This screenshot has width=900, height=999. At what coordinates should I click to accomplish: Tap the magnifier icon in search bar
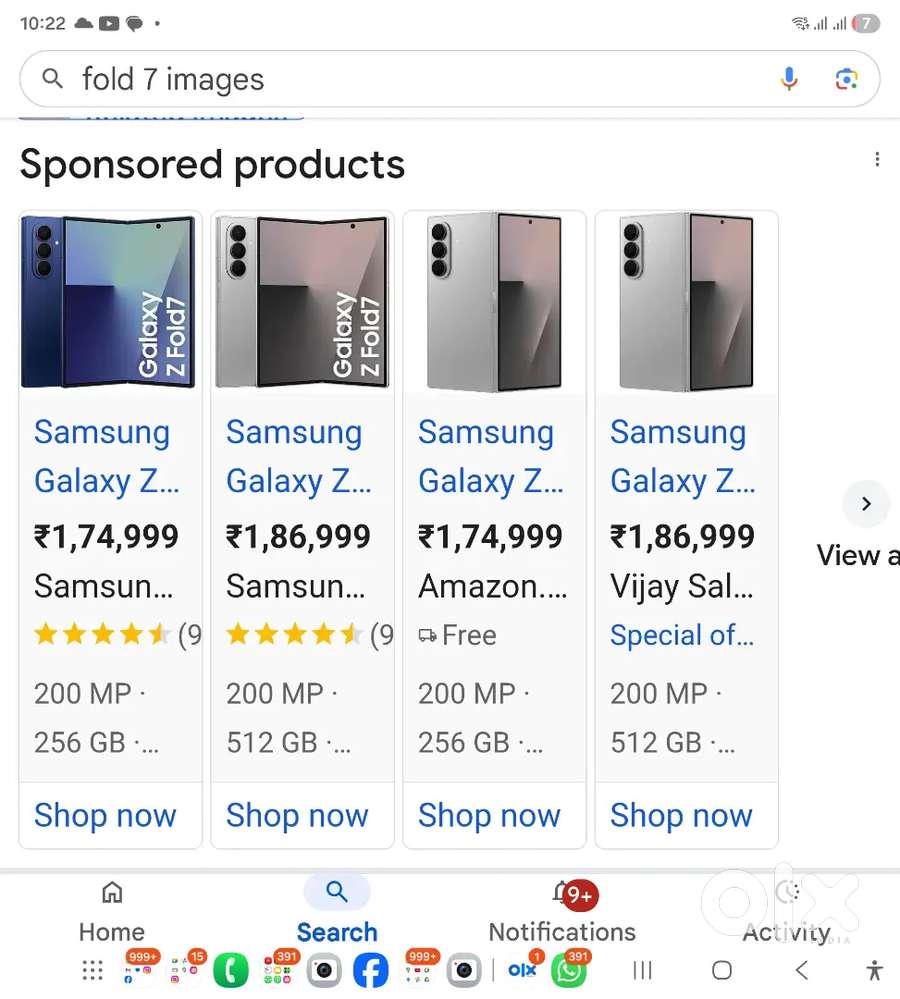tap(53, 78)
